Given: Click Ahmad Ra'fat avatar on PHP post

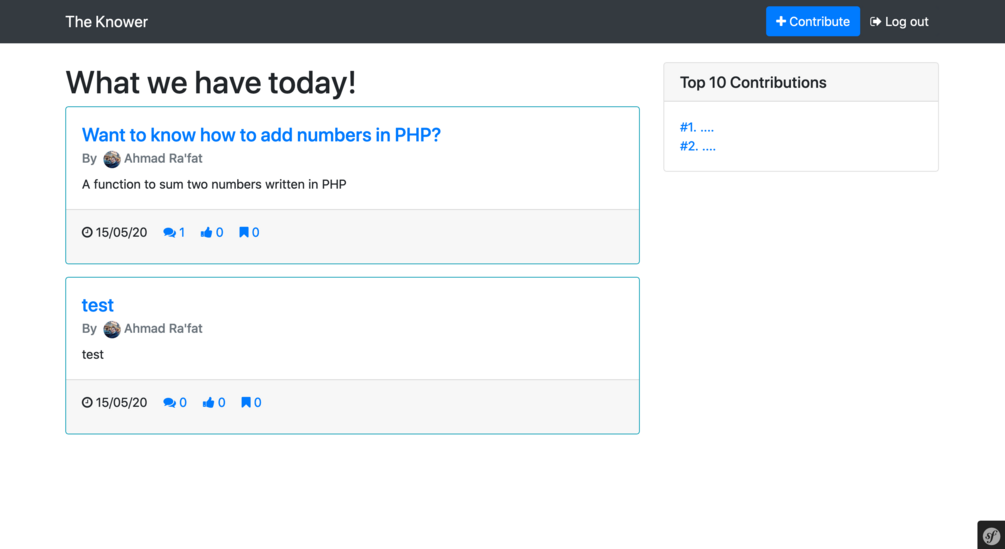Looking at the screenshot, I should pyautogui.click(x=112, y=159).
